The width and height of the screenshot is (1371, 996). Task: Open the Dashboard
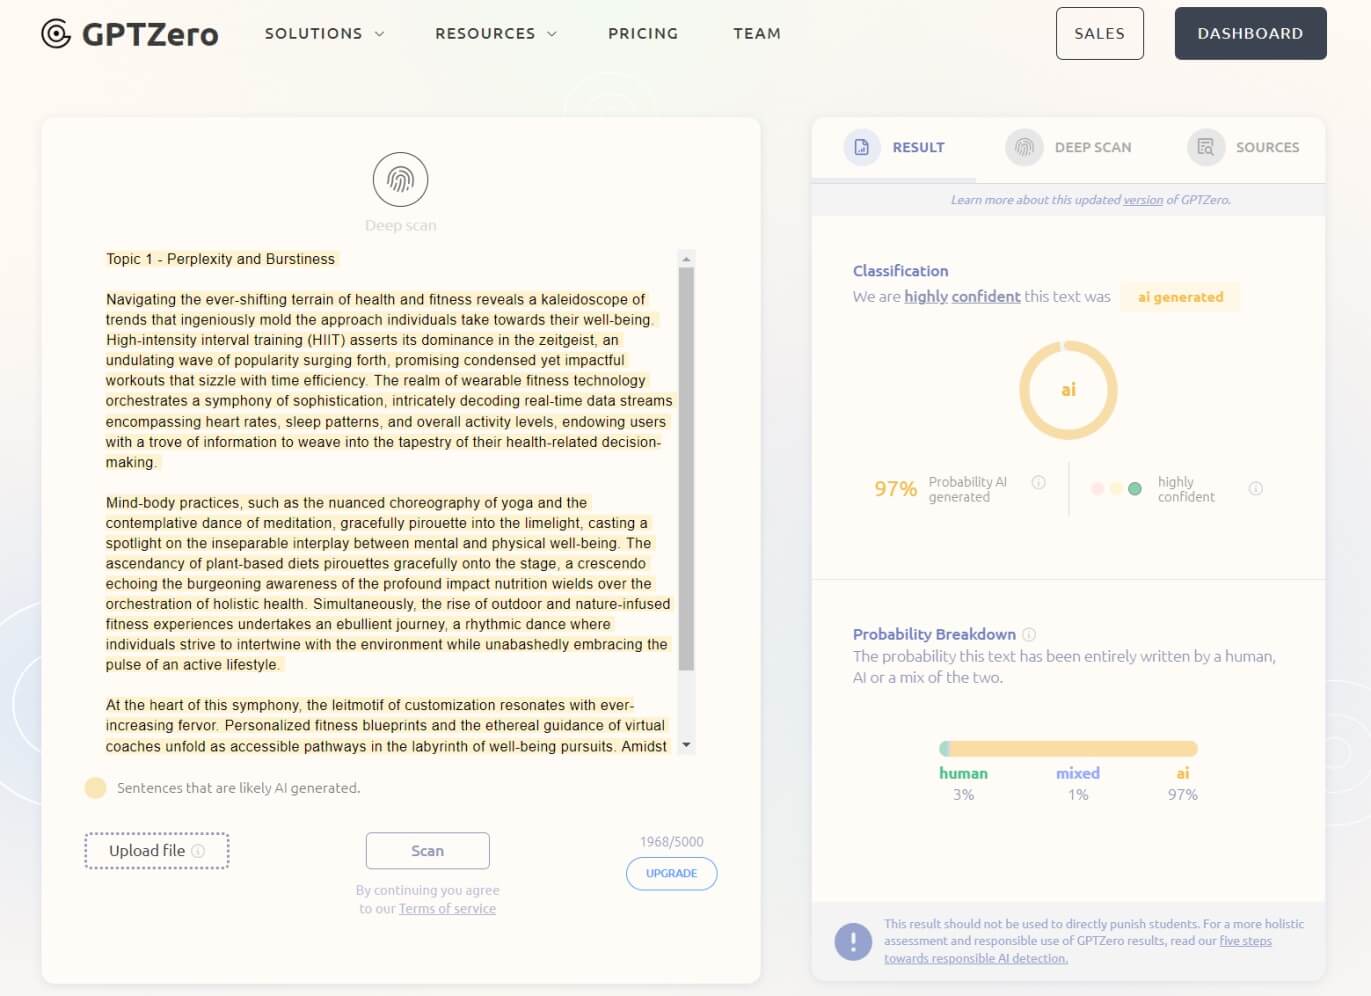pos(1250,33)
